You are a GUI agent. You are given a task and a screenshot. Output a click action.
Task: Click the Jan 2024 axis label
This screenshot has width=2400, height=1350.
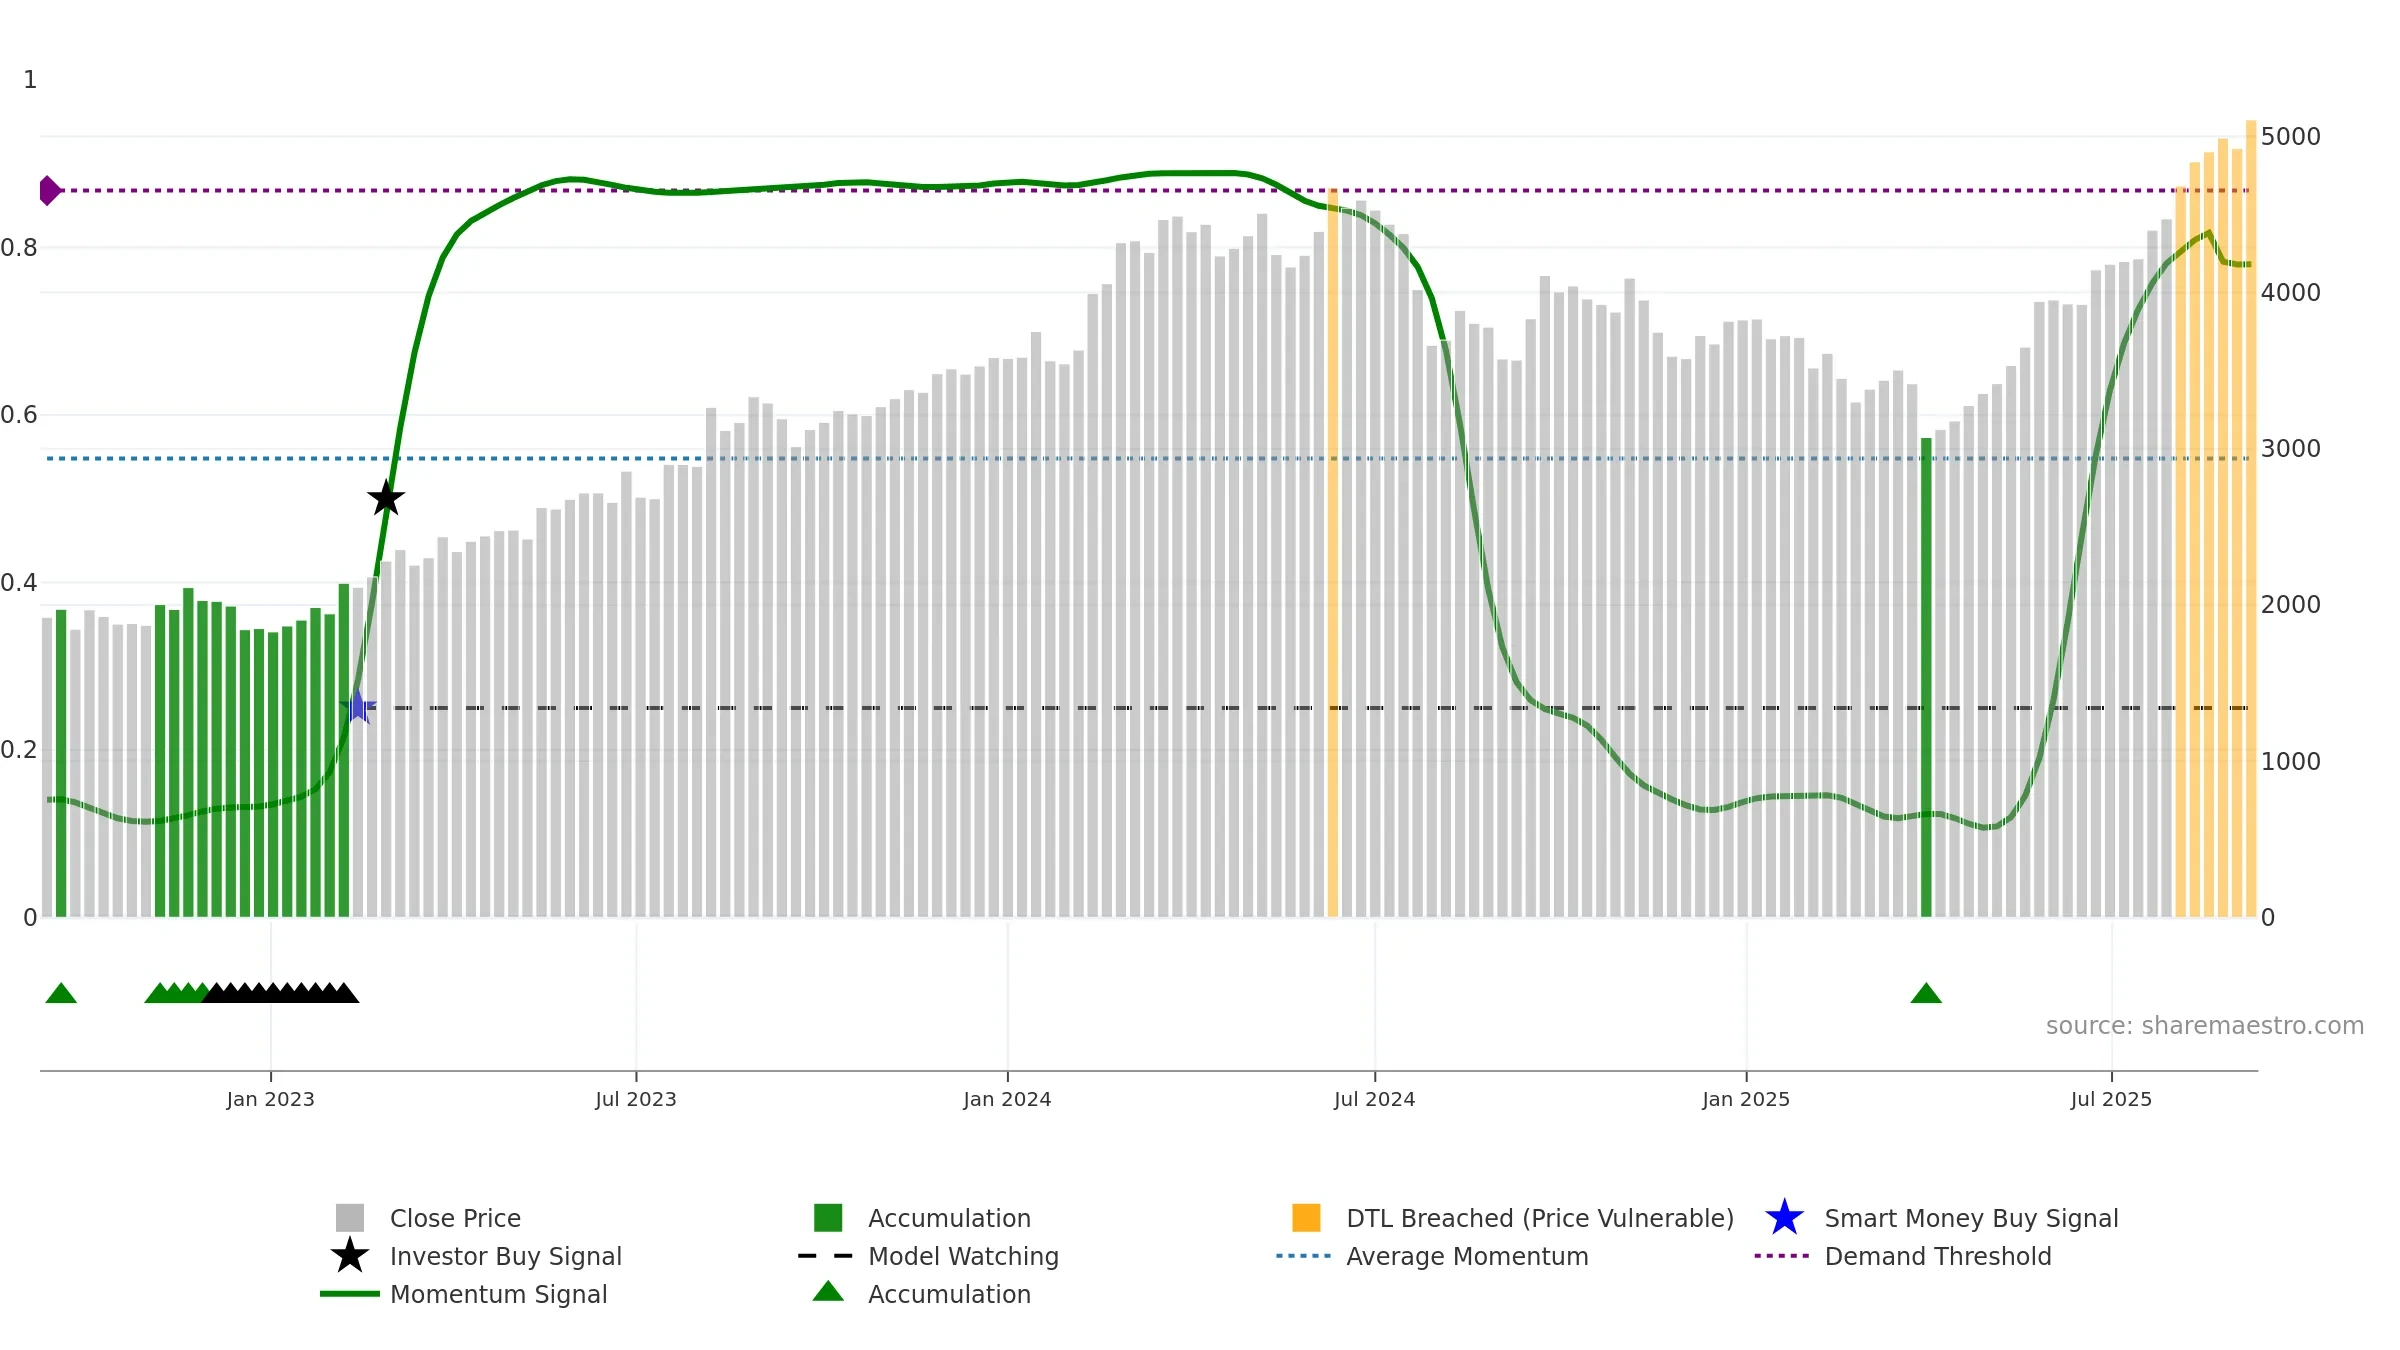tap(1007, 1100)
